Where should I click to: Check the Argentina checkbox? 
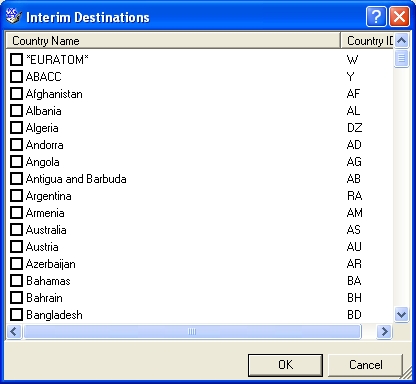(16, 196)
